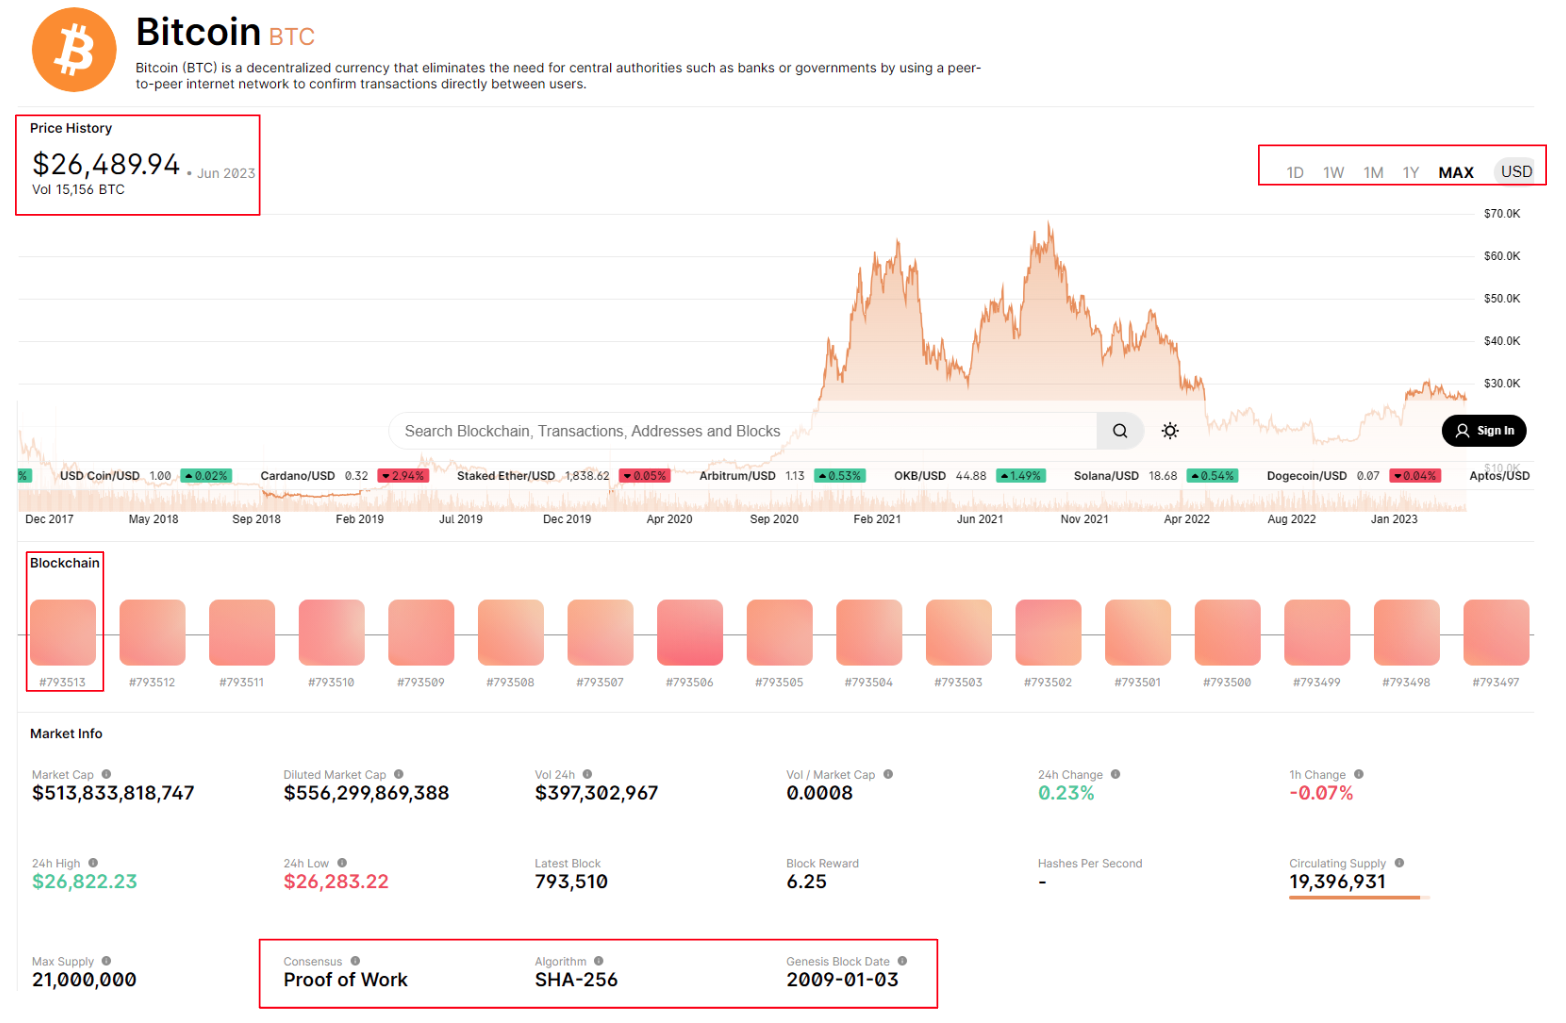This screenshot has width=1566, height=1023.
Task: Click the Latest Block value 793,510
Action: point(571,882)
